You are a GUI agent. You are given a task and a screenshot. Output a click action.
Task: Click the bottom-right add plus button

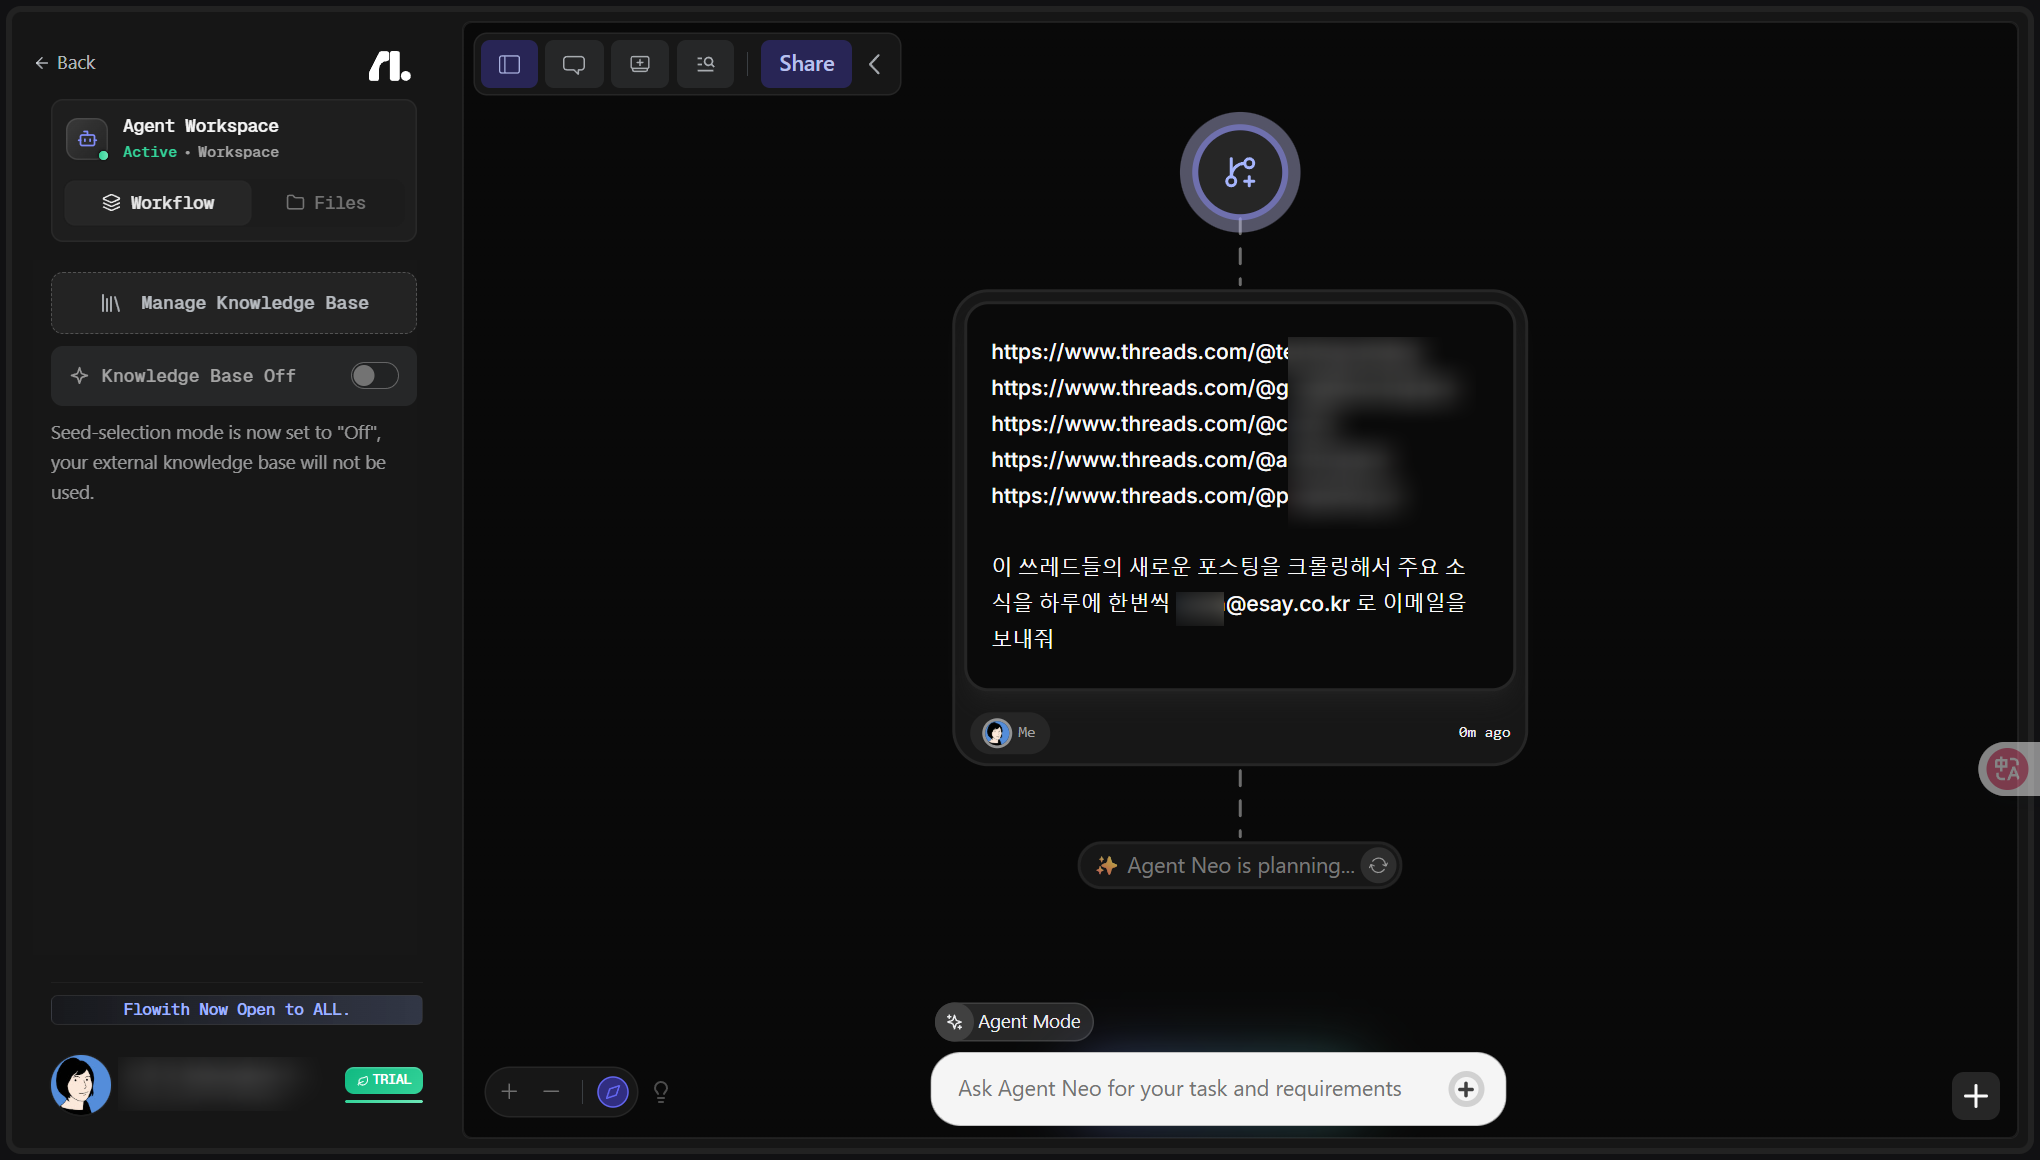click(x=1976, y=1096)
